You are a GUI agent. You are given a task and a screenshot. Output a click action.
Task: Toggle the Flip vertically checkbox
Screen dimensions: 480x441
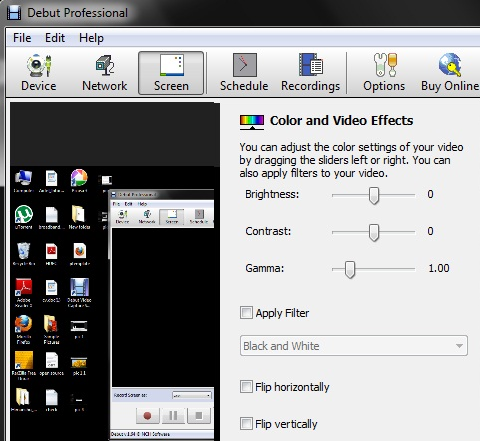pyautogui.click(x=246, y=424)
